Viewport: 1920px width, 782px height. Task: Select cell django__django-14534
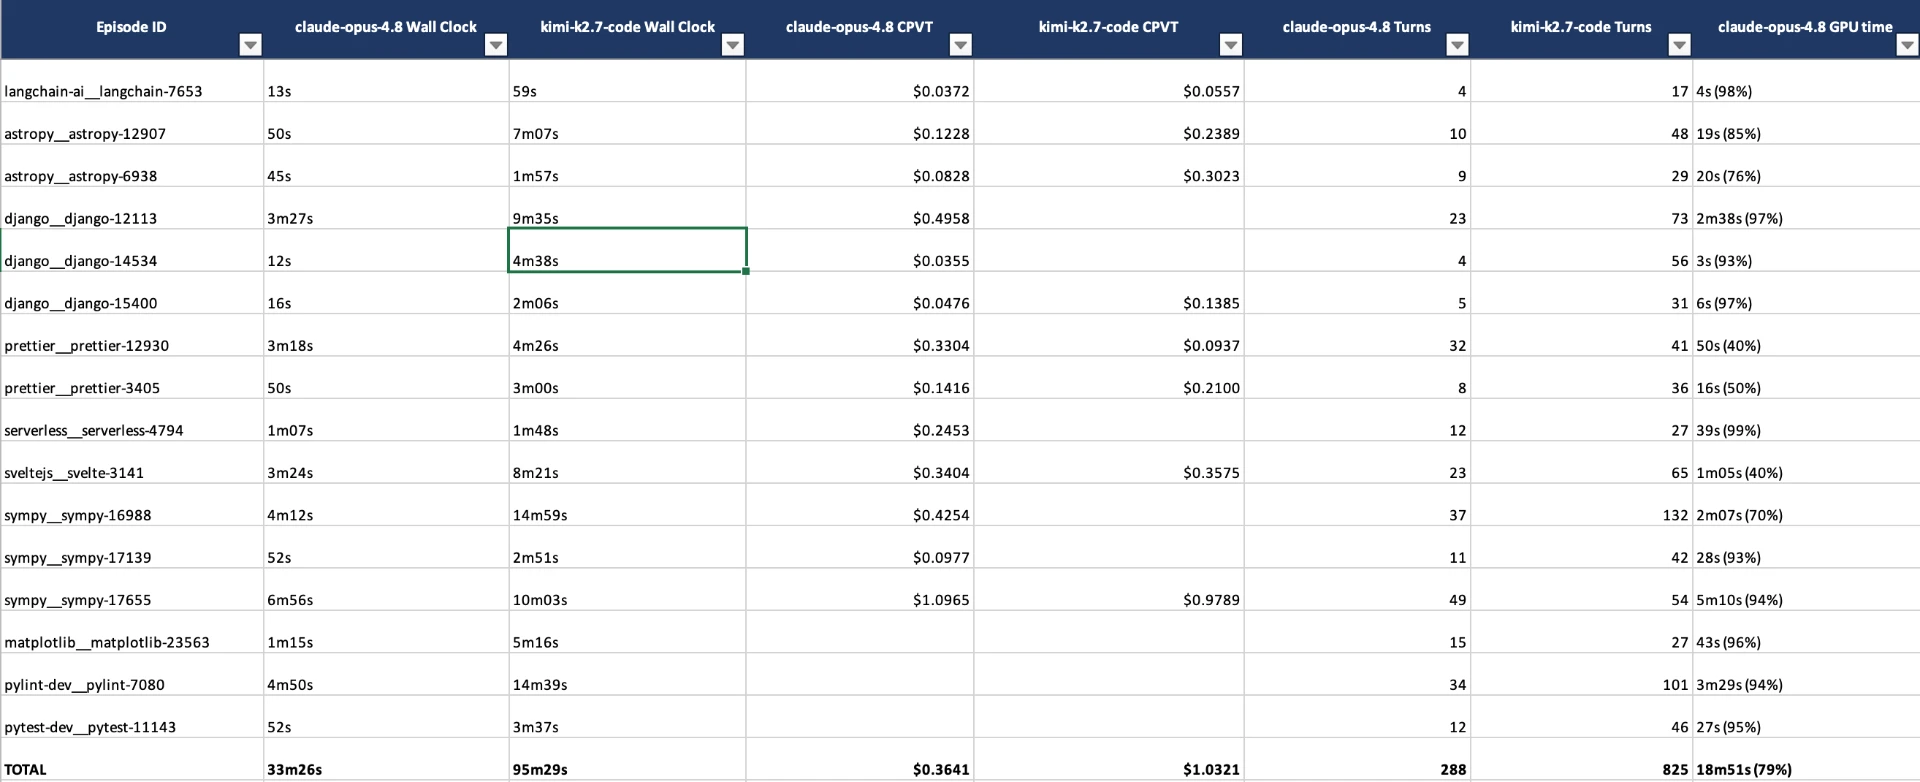[132, 251]
